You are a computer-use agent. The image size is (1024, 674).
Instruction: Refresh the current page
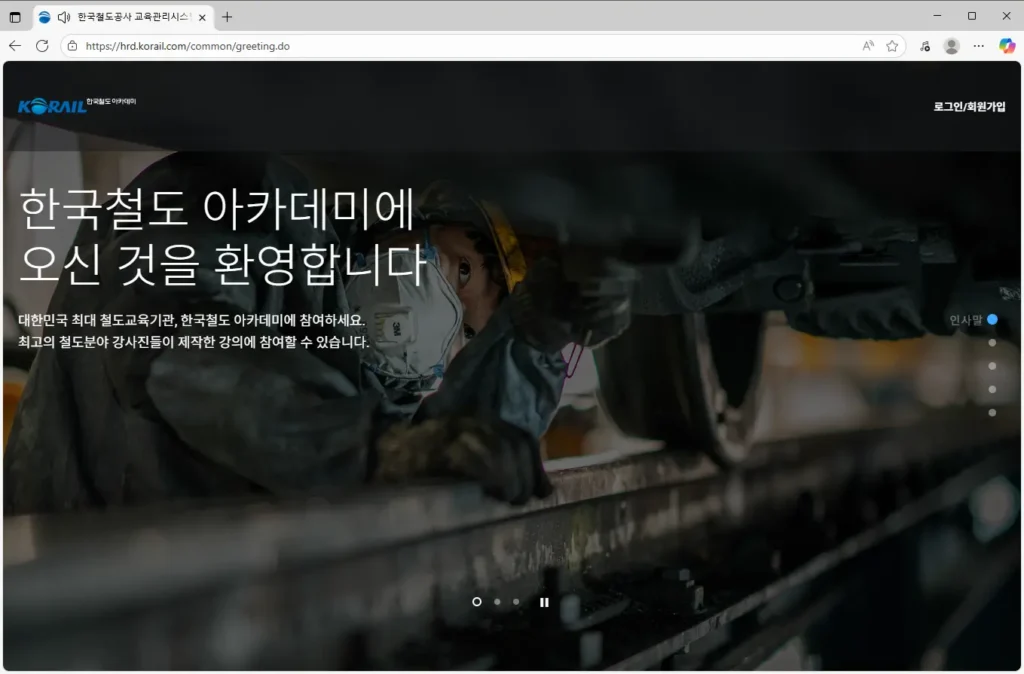41,45
